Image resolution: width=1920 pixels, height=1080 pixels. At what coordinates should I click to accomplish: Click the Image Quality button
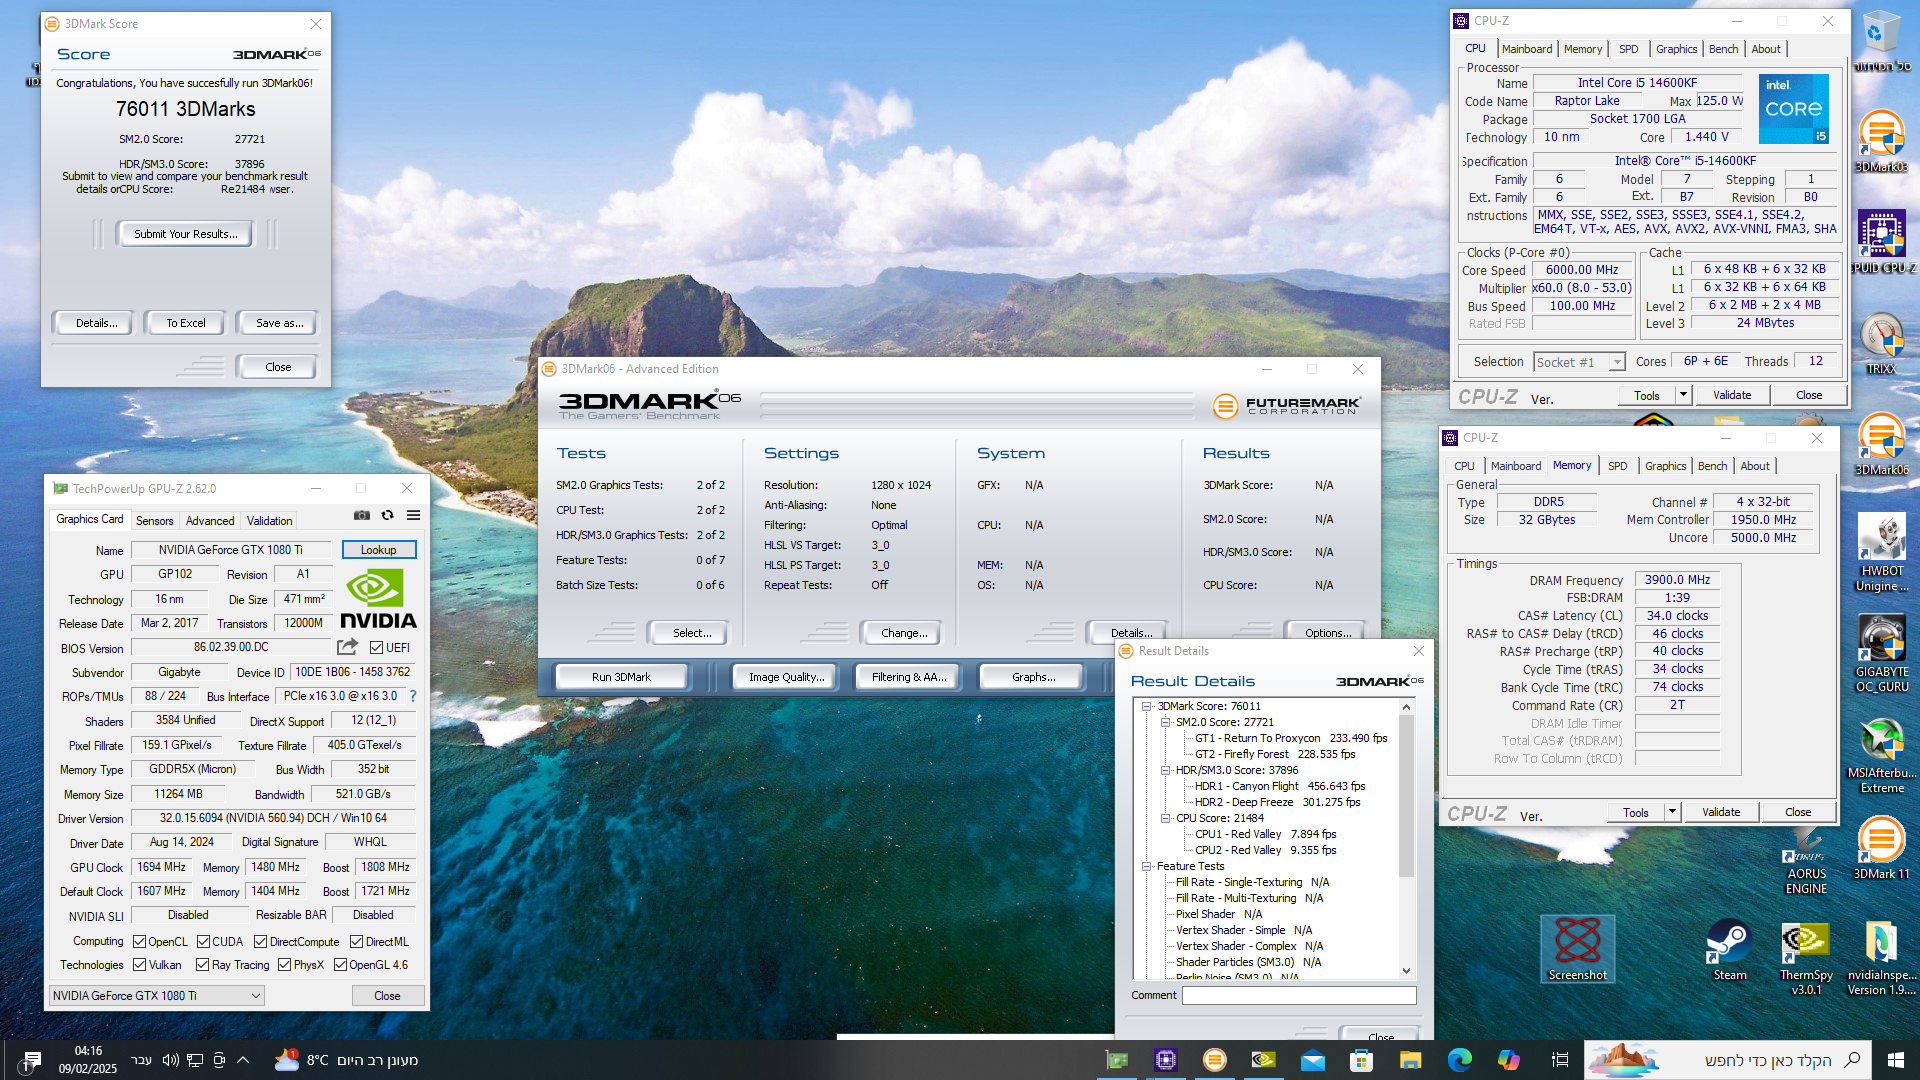pos(787,677)
